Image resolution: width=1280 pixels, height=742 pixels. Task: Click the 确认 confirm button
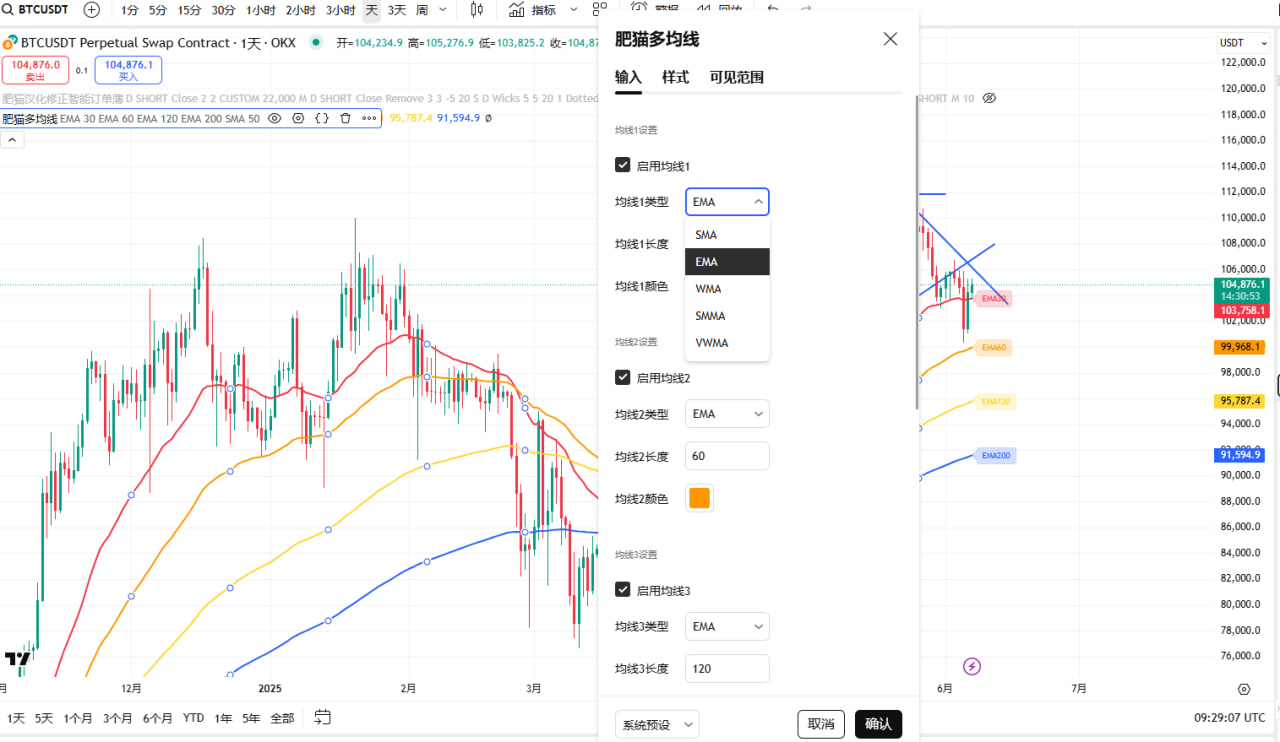pos(878,724)
